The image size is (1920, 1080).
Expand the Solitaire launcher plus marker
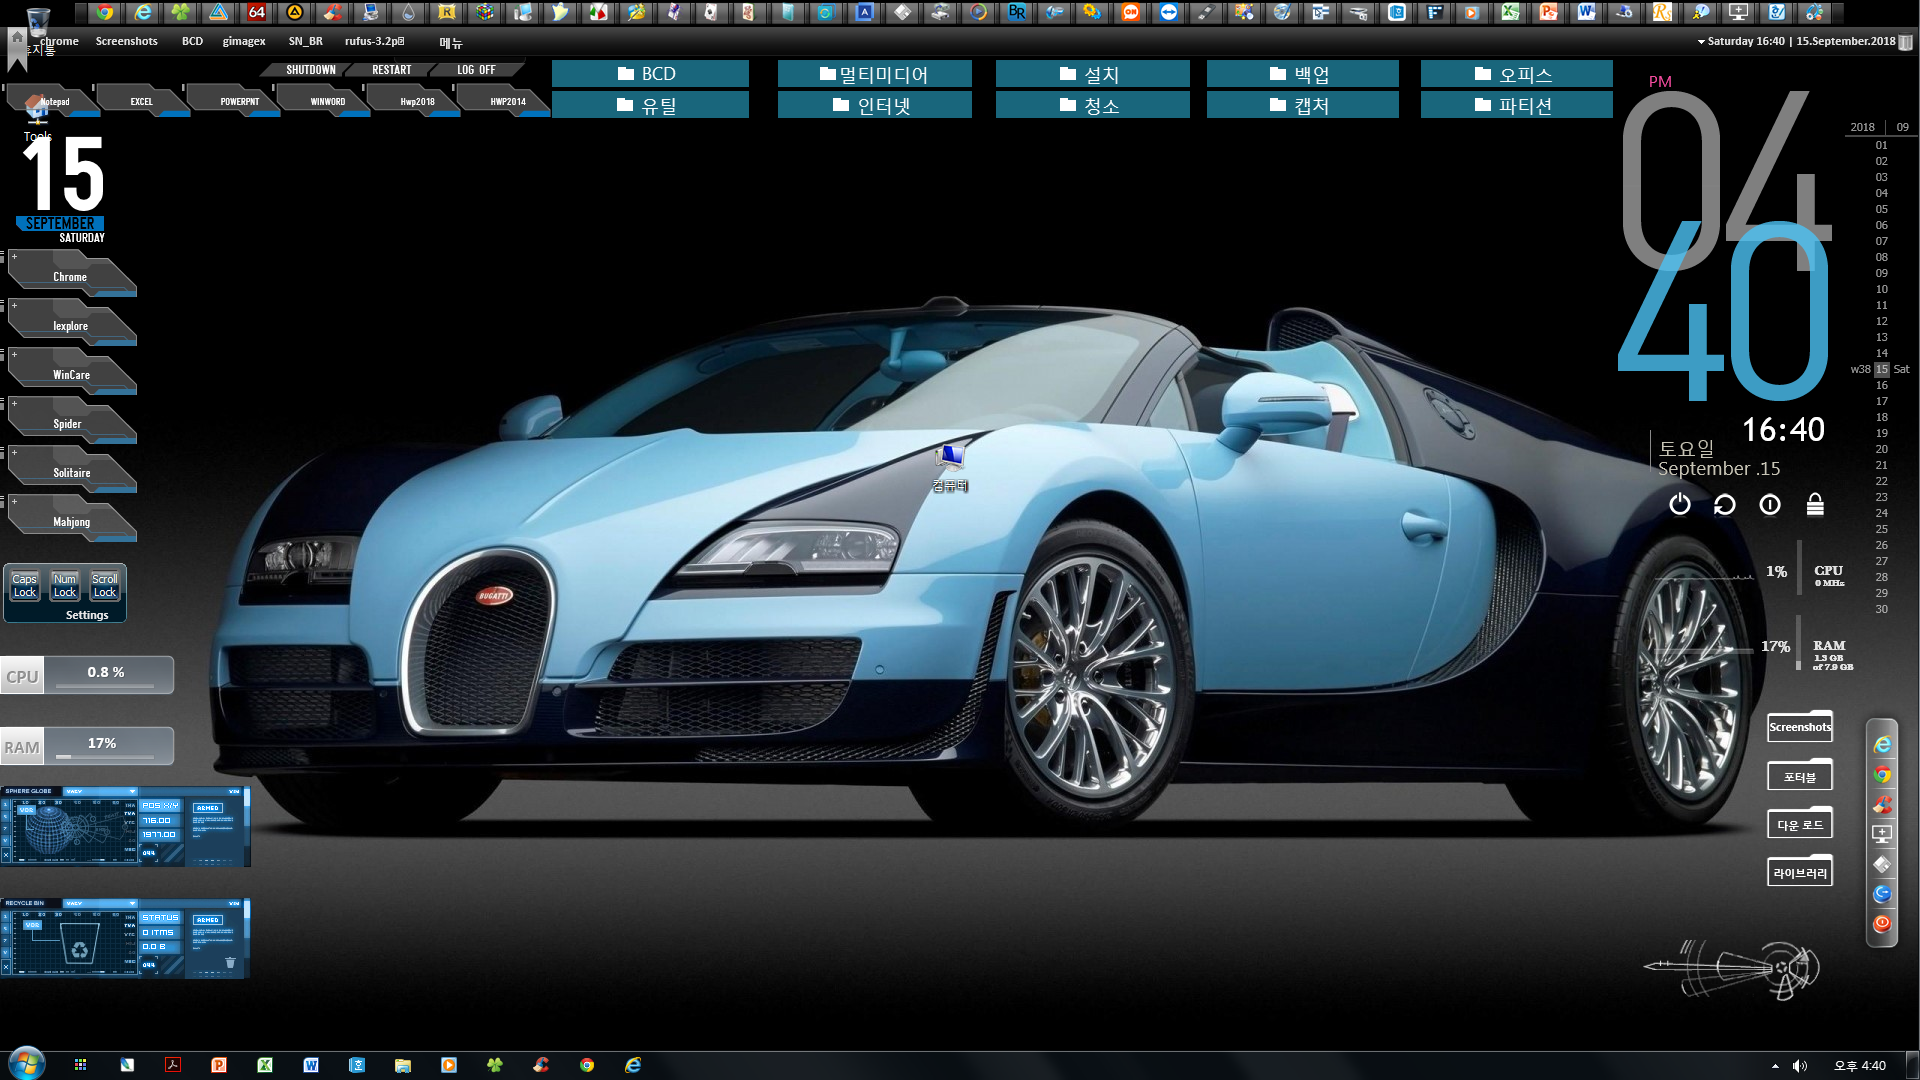tap(14, 452)
